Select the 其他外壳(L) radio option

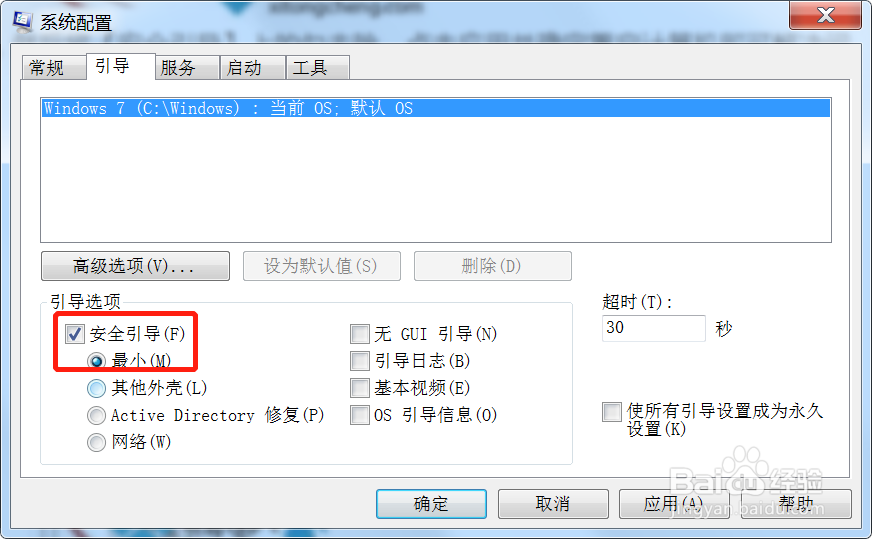pos(96,388)
